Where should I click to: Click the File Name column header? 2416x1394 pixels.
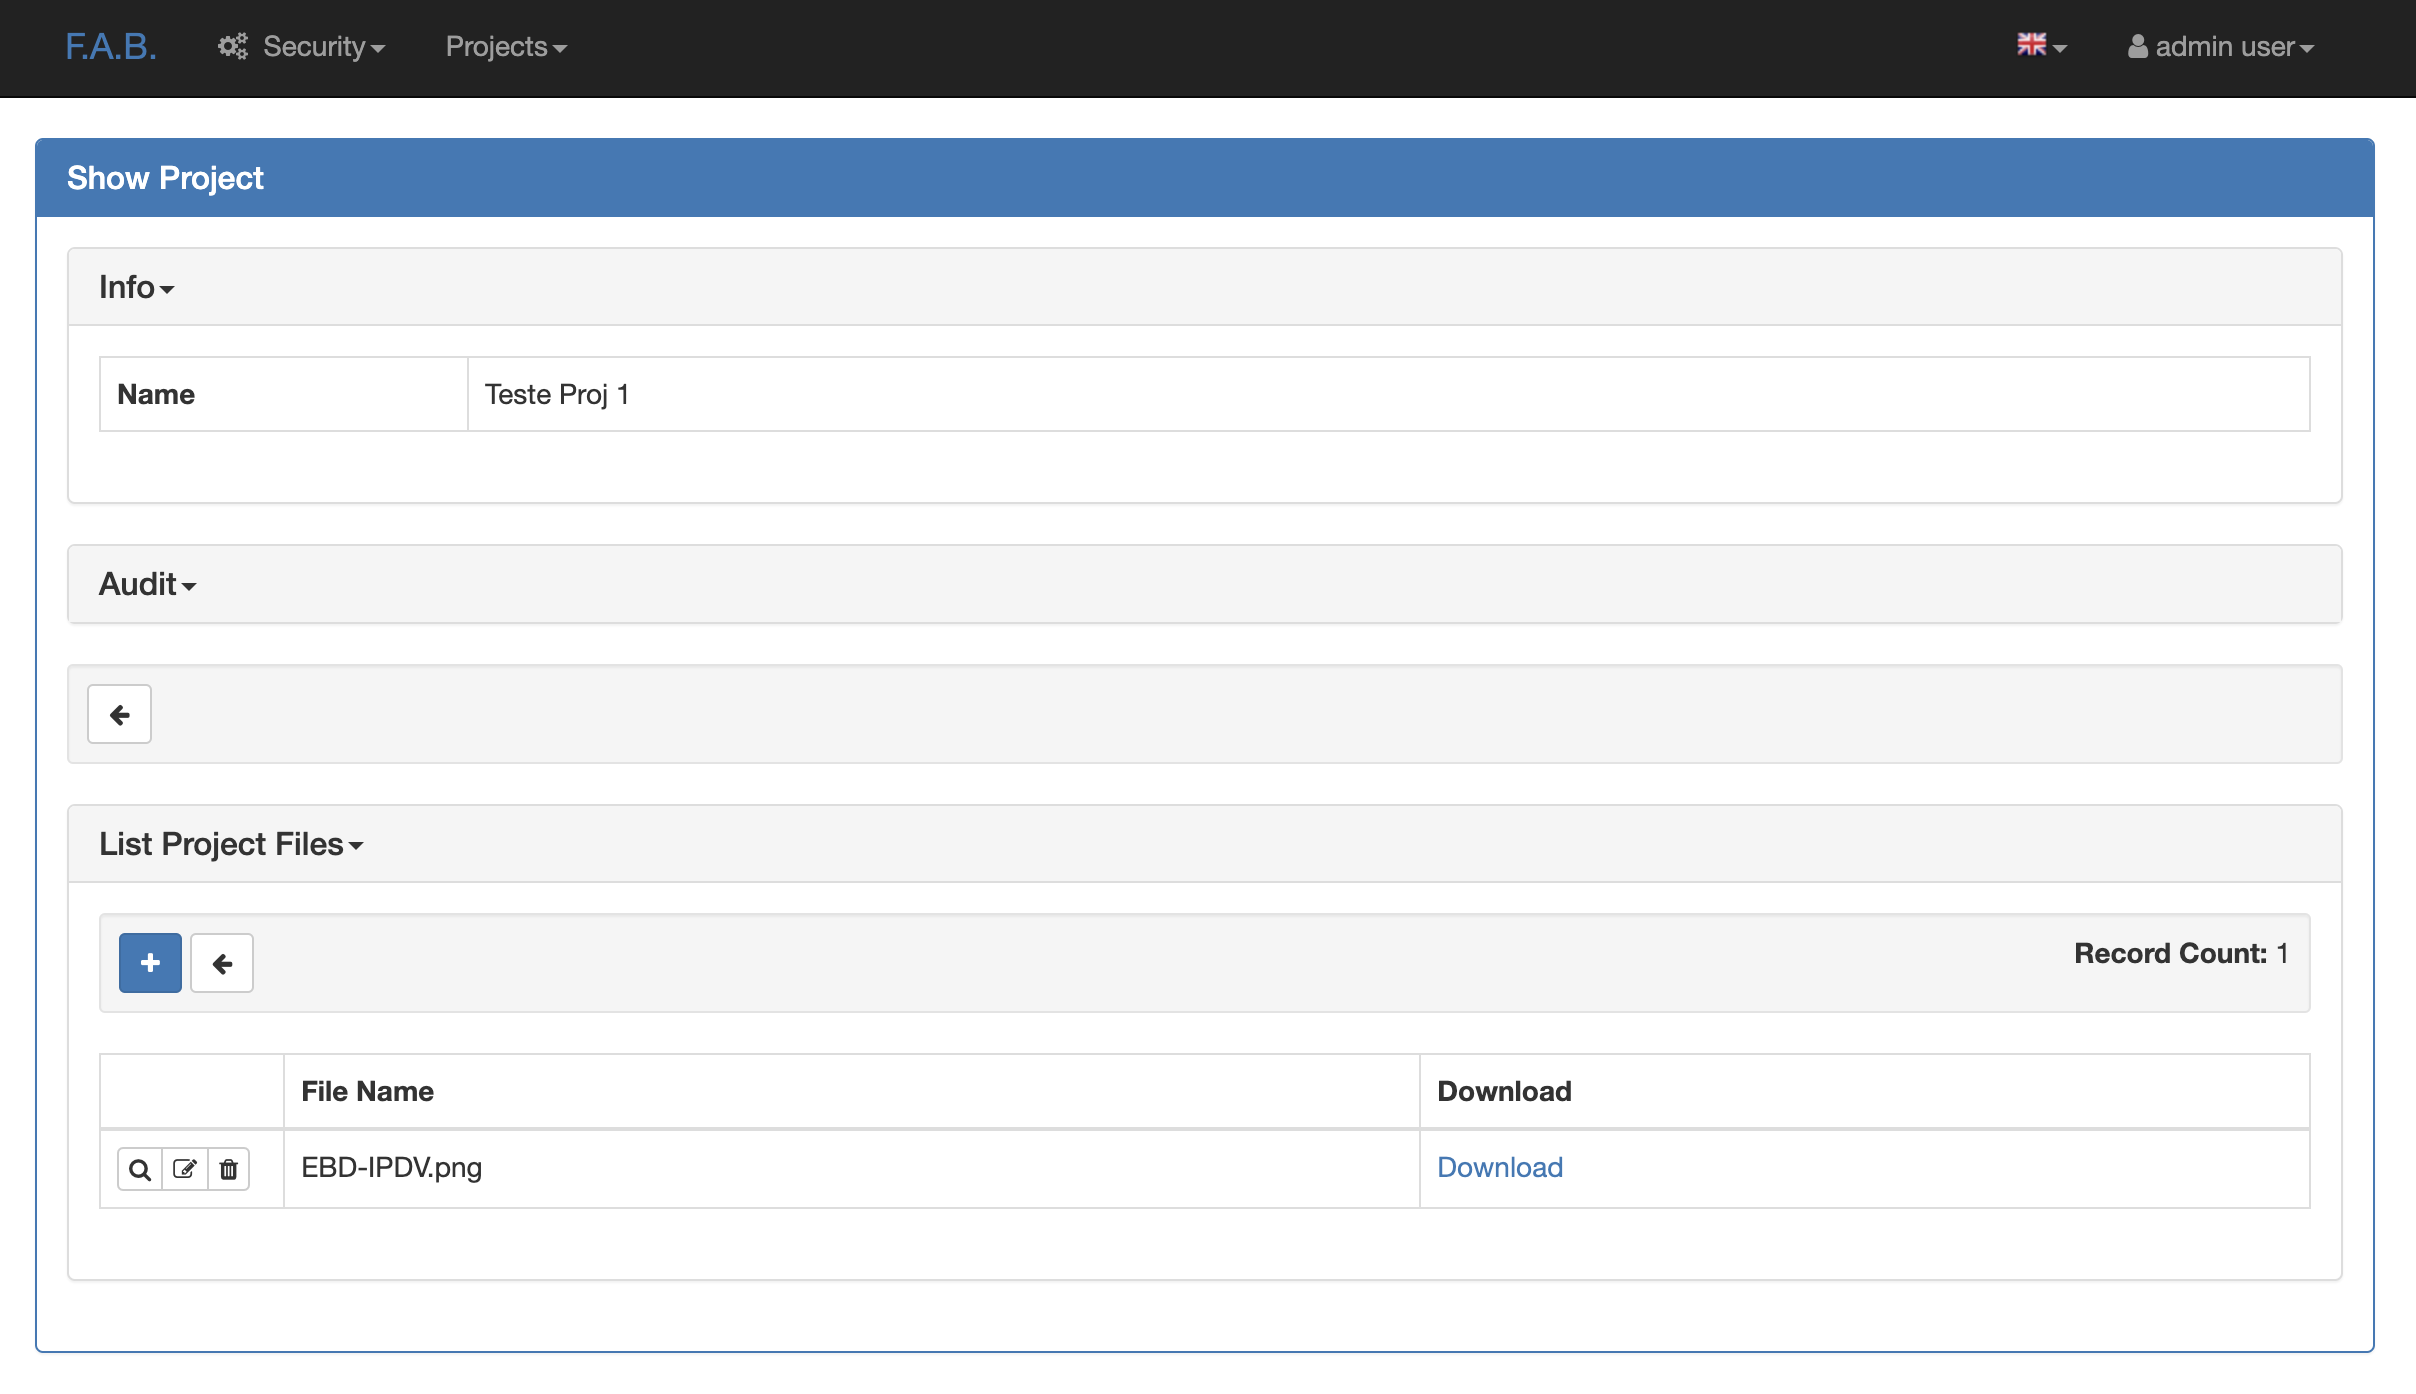[367, 1090]
